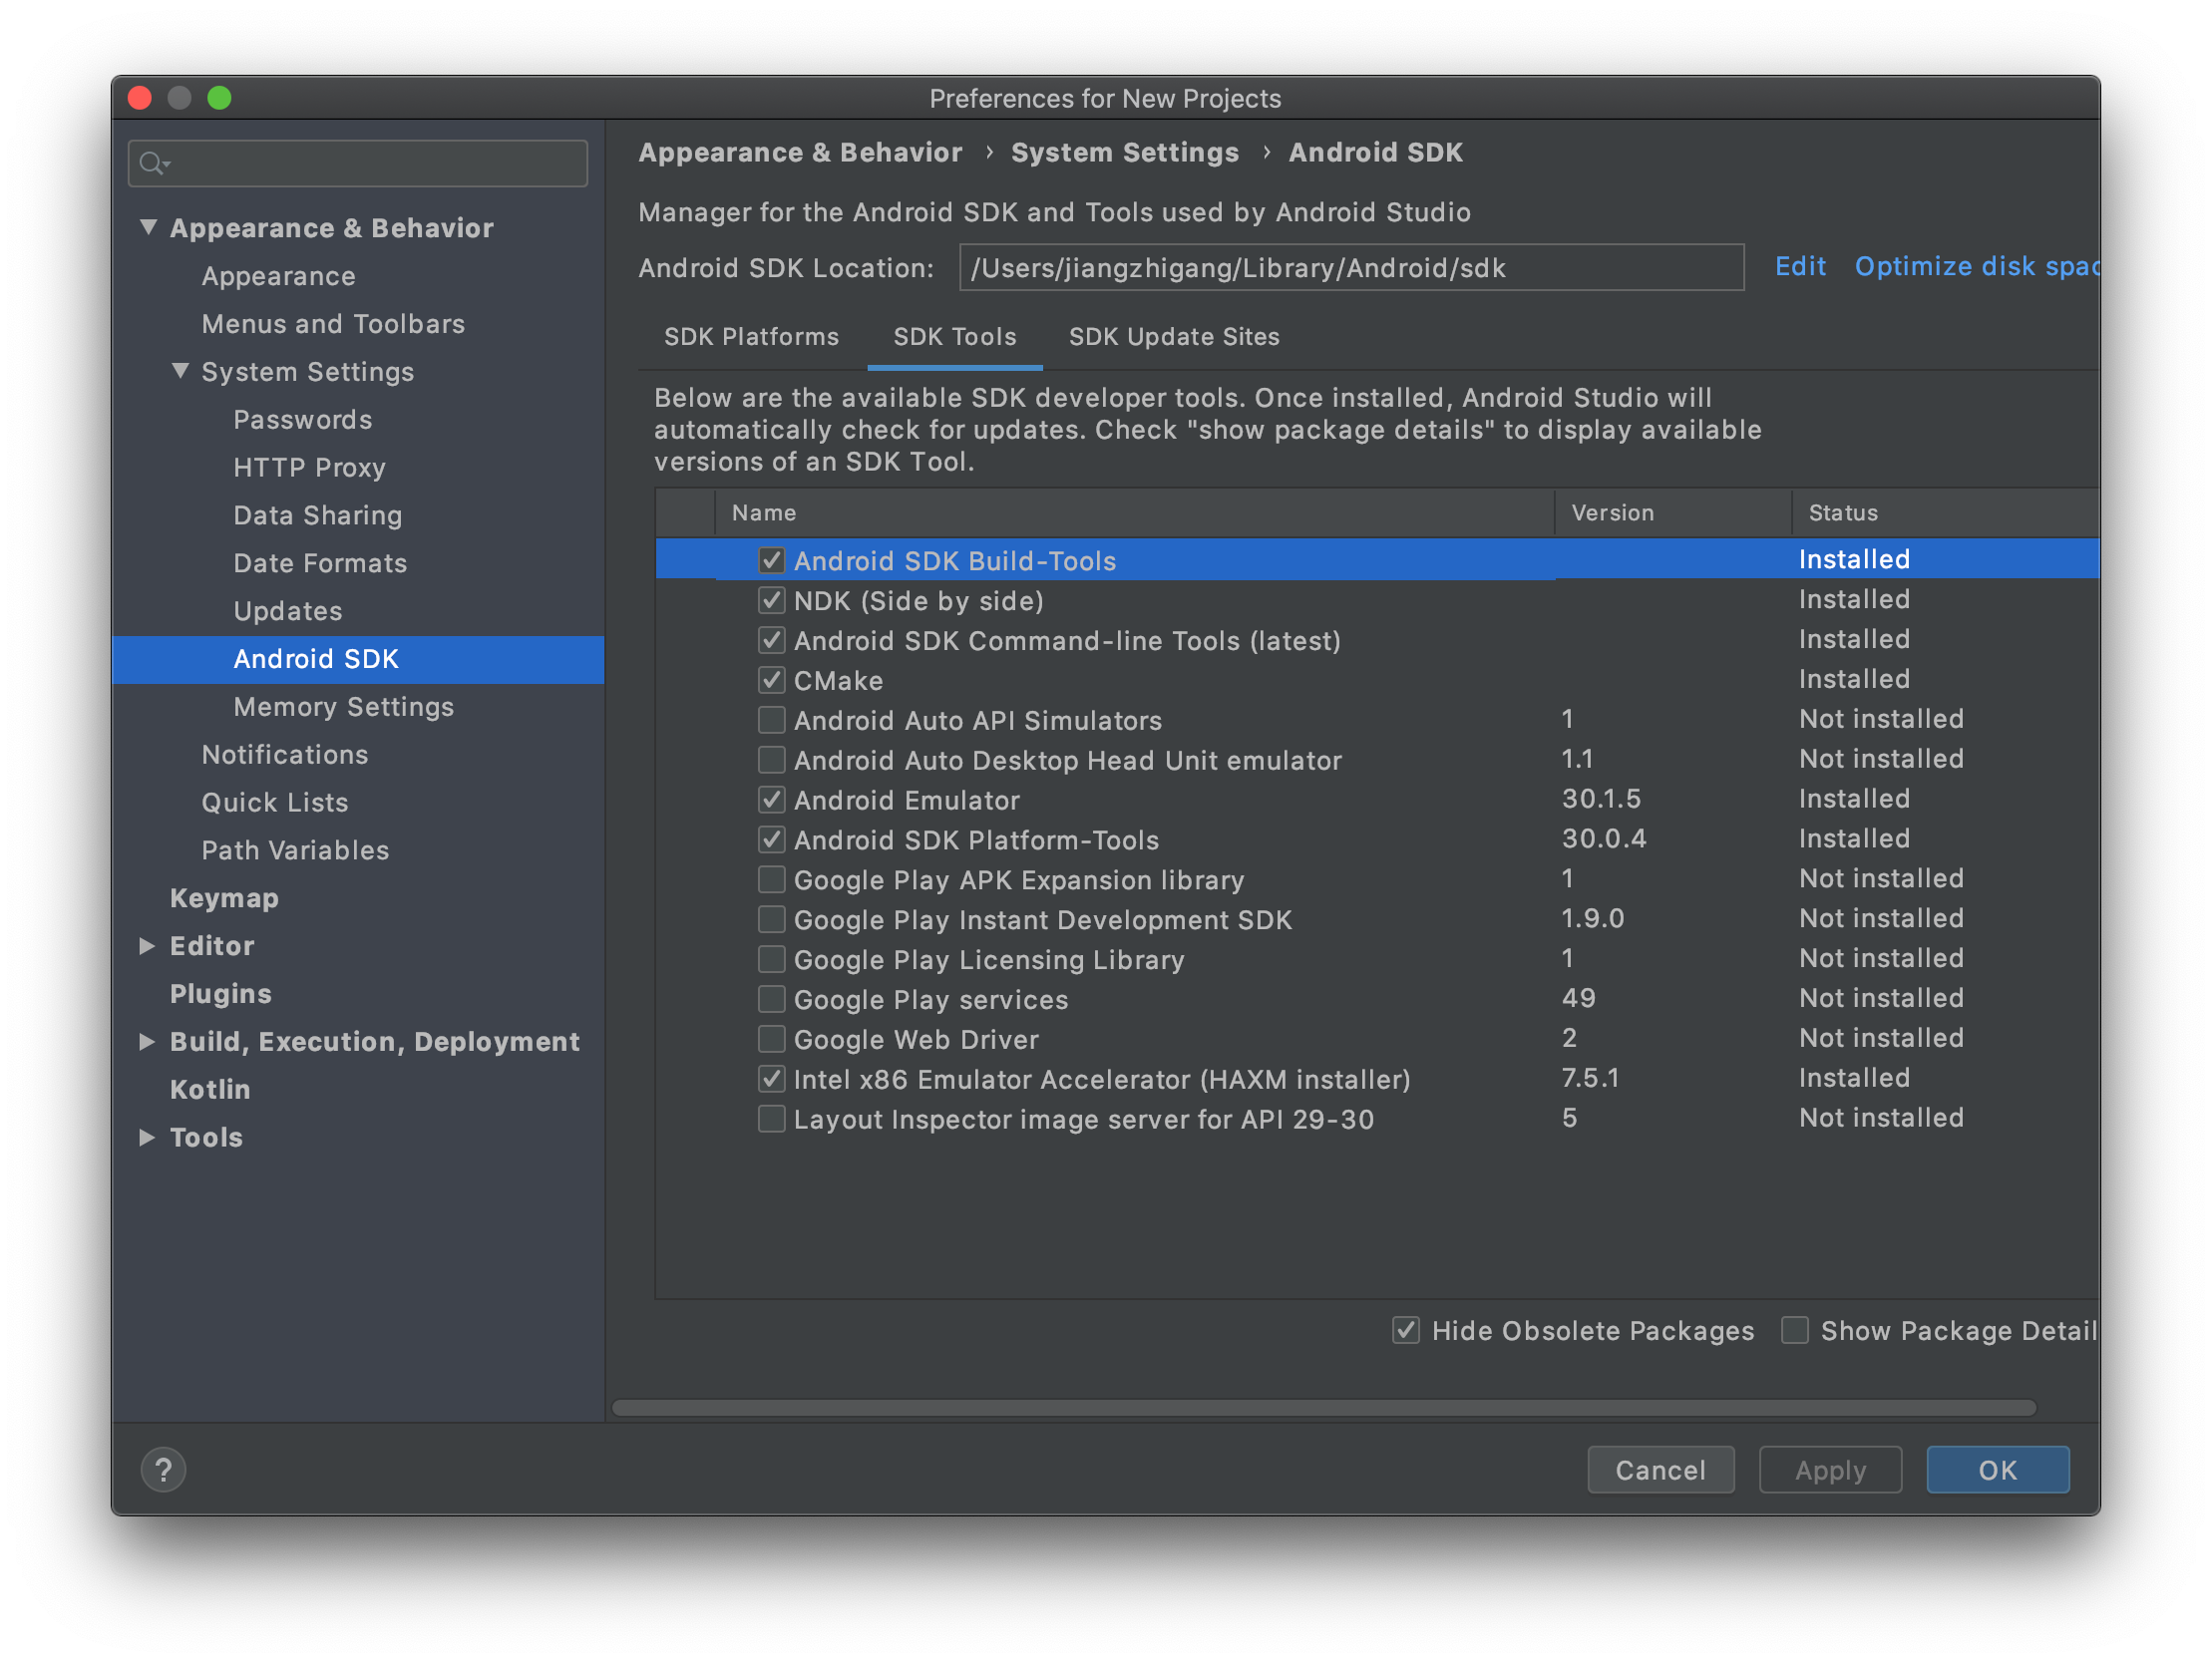Viewport: 2212px width, 1663px height.
Task: Select Data Sharing settings
Action: (317, 515)
